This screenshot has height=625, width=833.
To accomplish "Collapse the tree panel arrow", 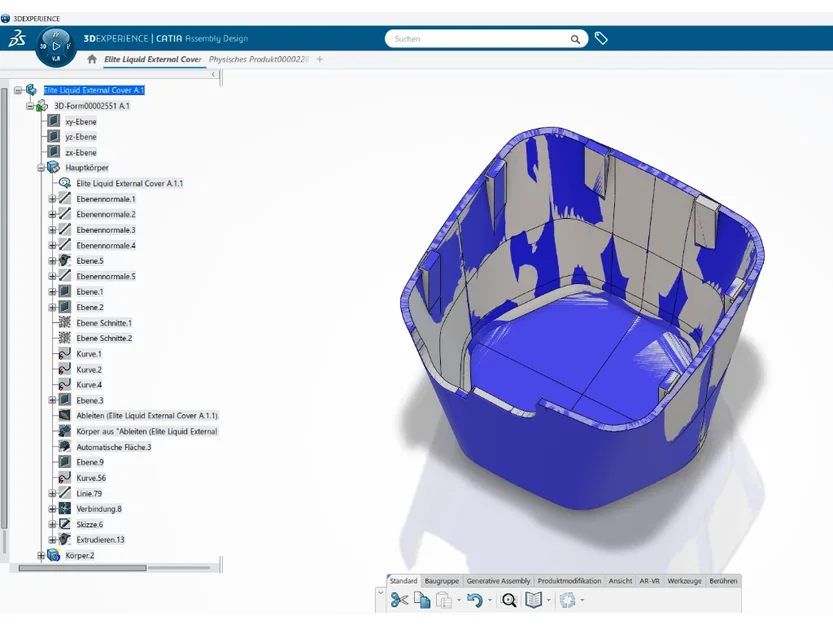I will point(213,74).
